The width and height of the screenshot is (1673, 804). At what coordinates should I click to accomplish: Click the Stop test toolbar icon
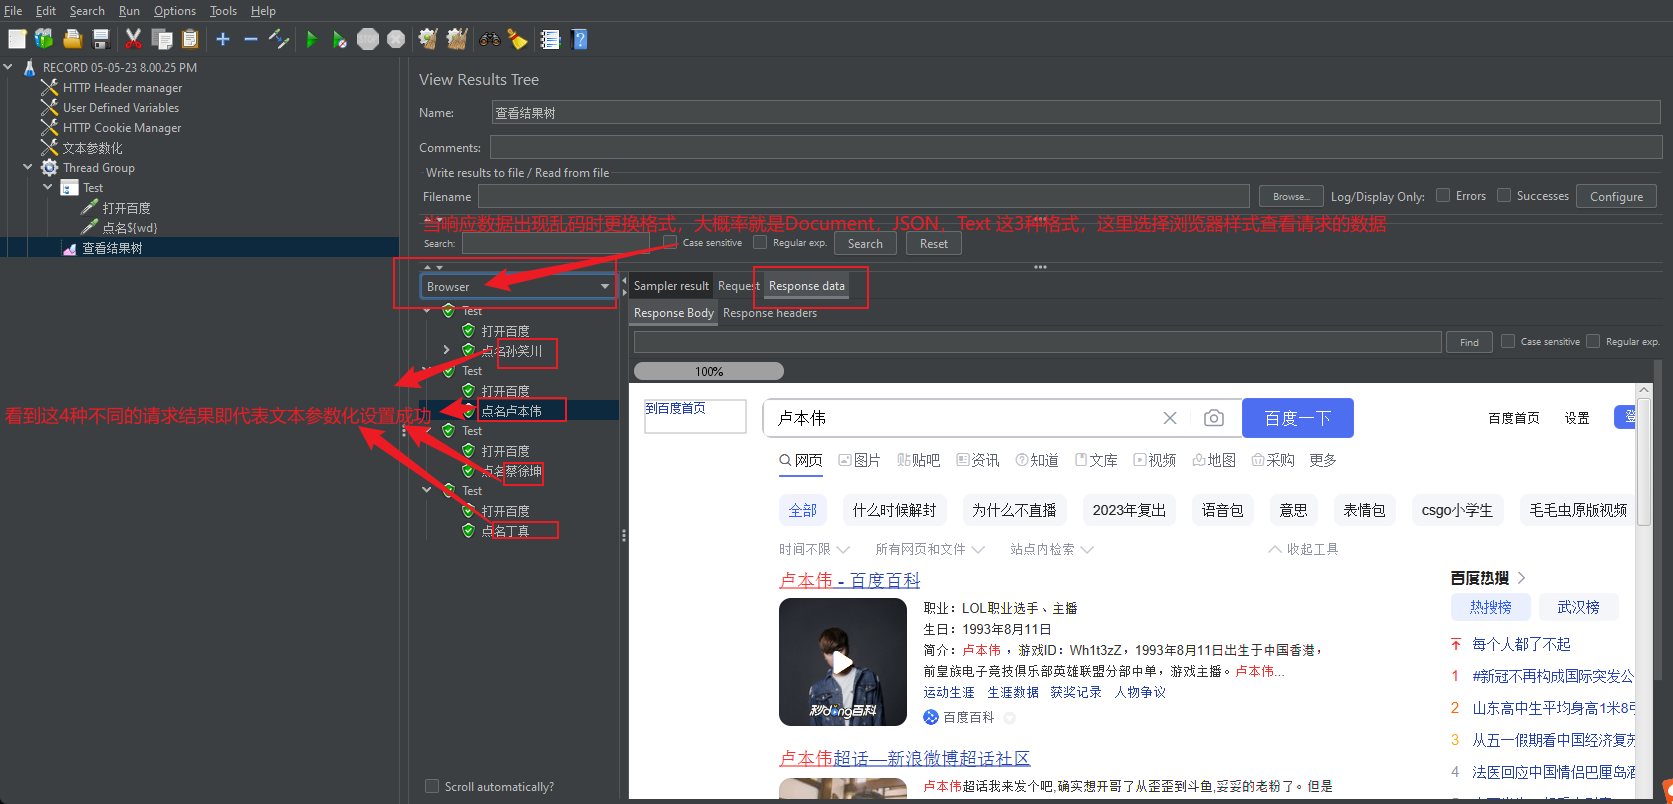pos(368,39)
